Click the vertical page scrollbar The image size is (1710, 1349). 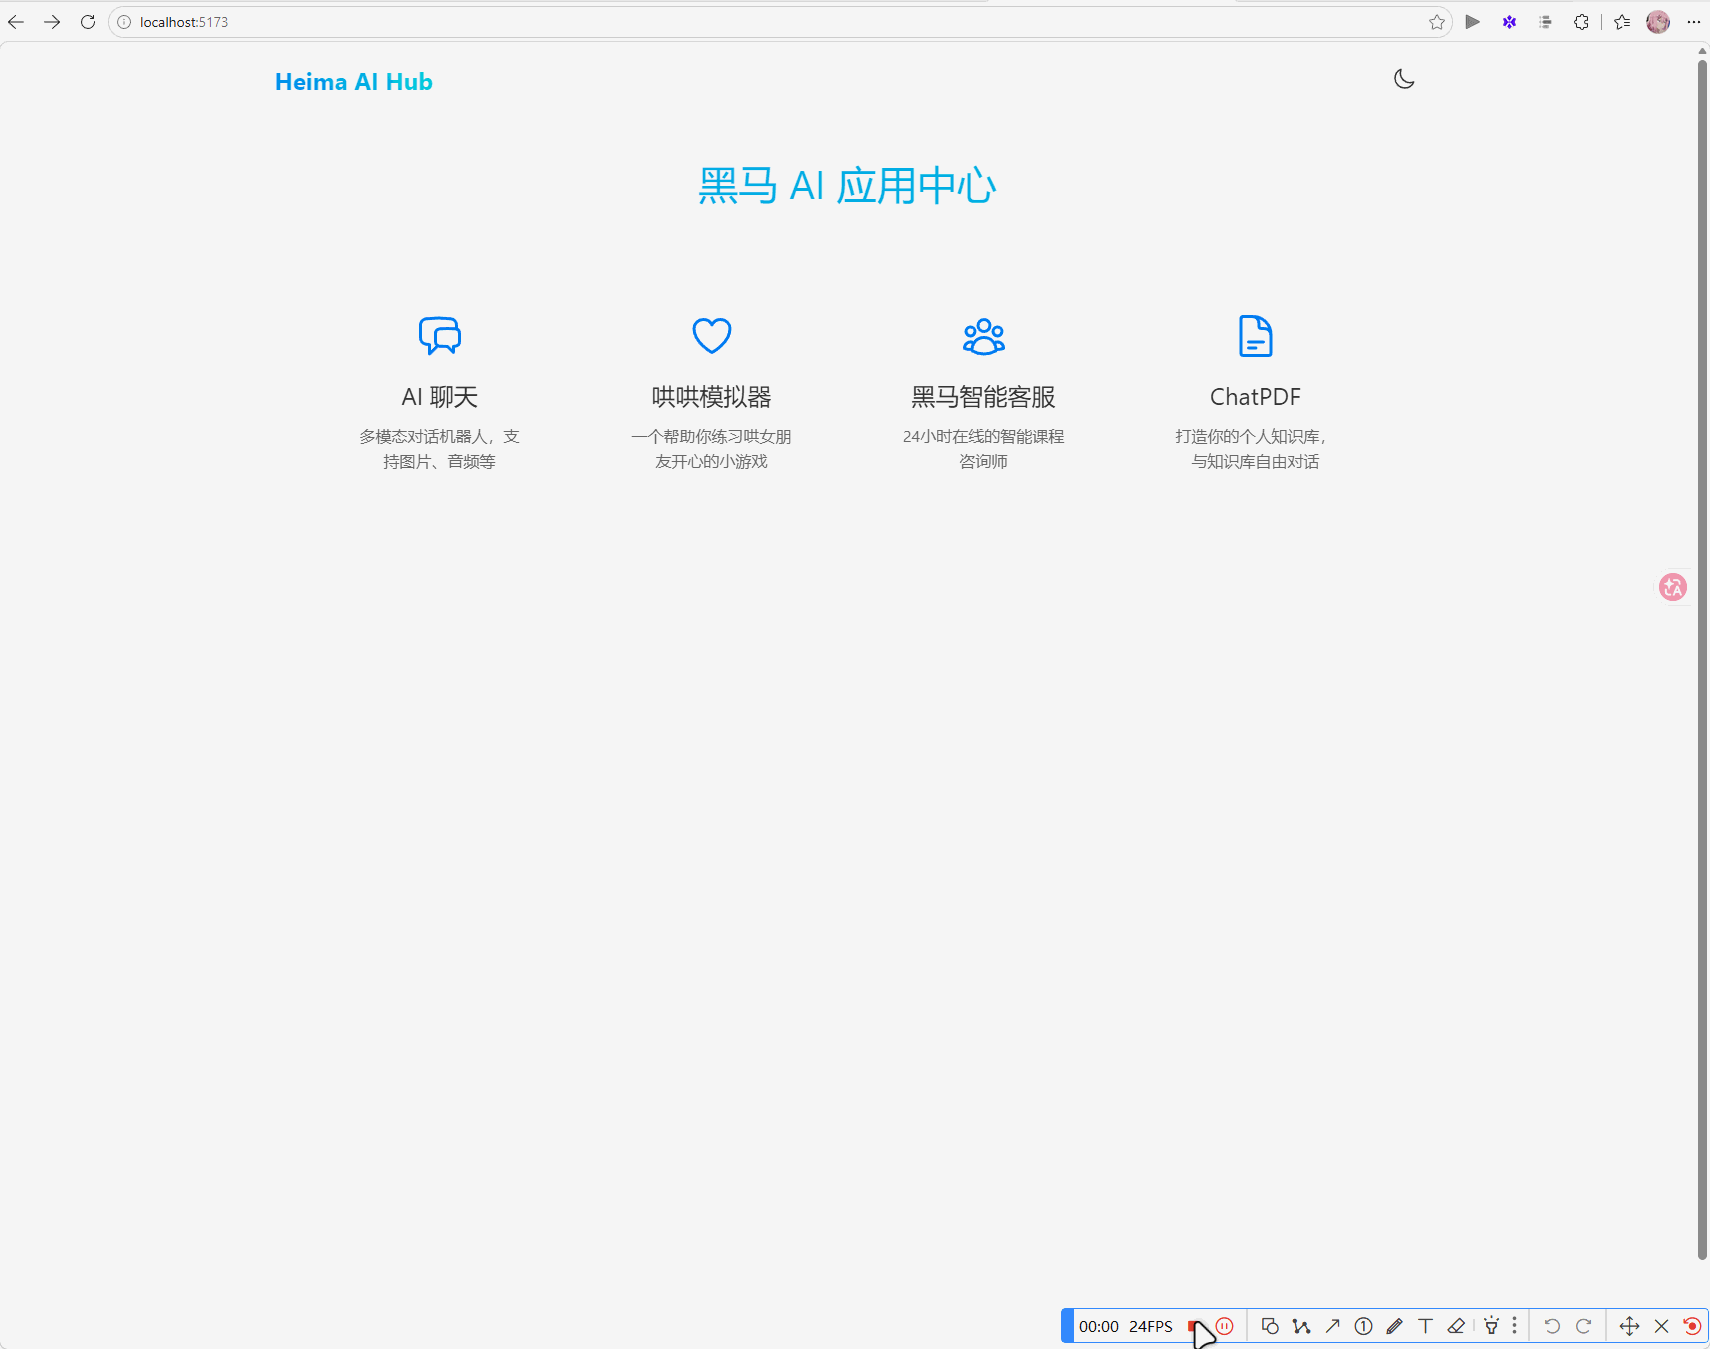1702,660
